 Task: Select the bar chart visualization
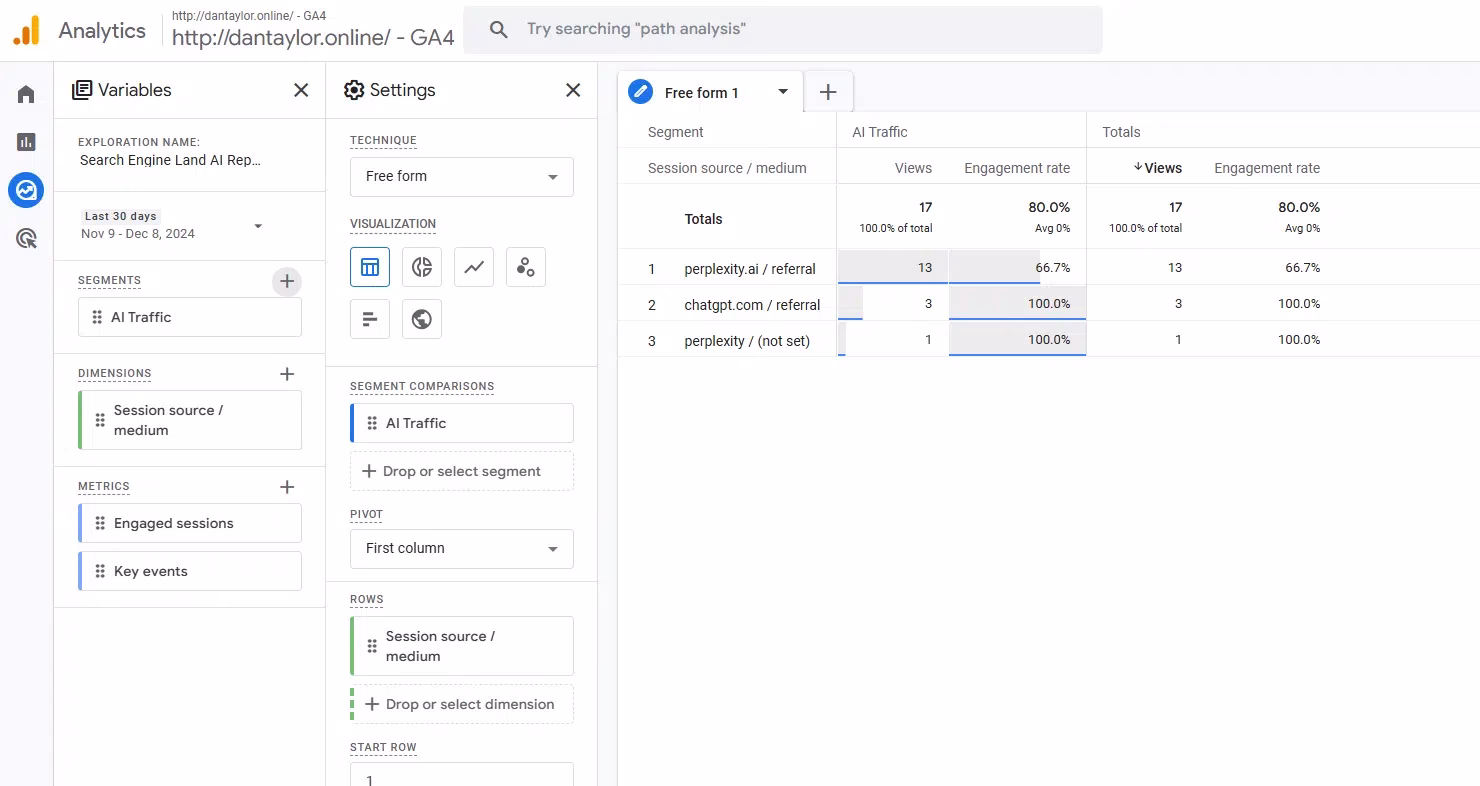(x=370, y=319)
